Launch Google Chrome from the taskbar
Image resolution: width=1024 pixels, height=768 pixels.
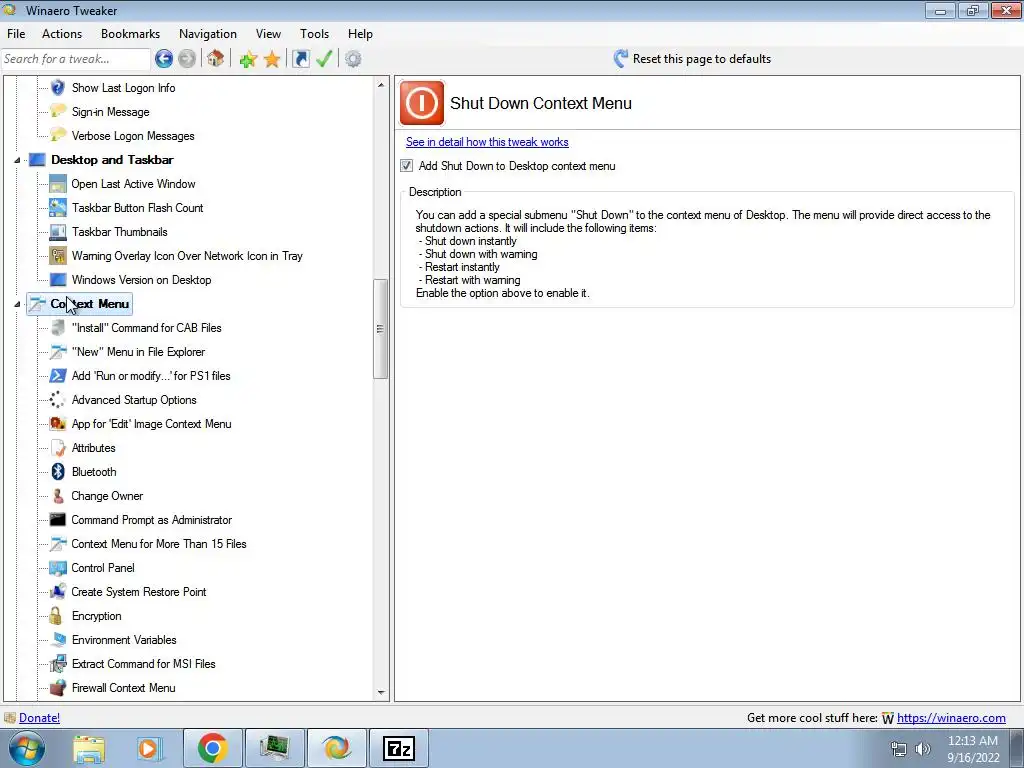coord(213,748)
